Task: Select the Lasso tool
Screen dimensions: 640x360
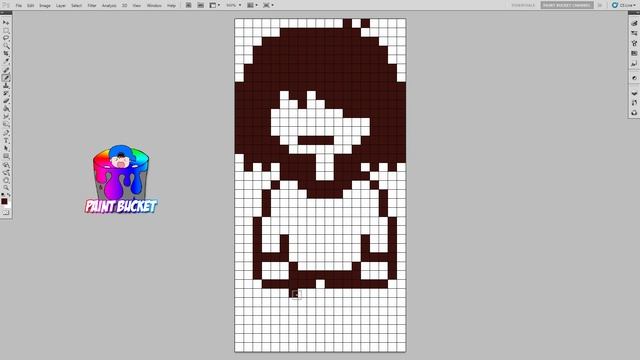Action: (x=6, y=38)
